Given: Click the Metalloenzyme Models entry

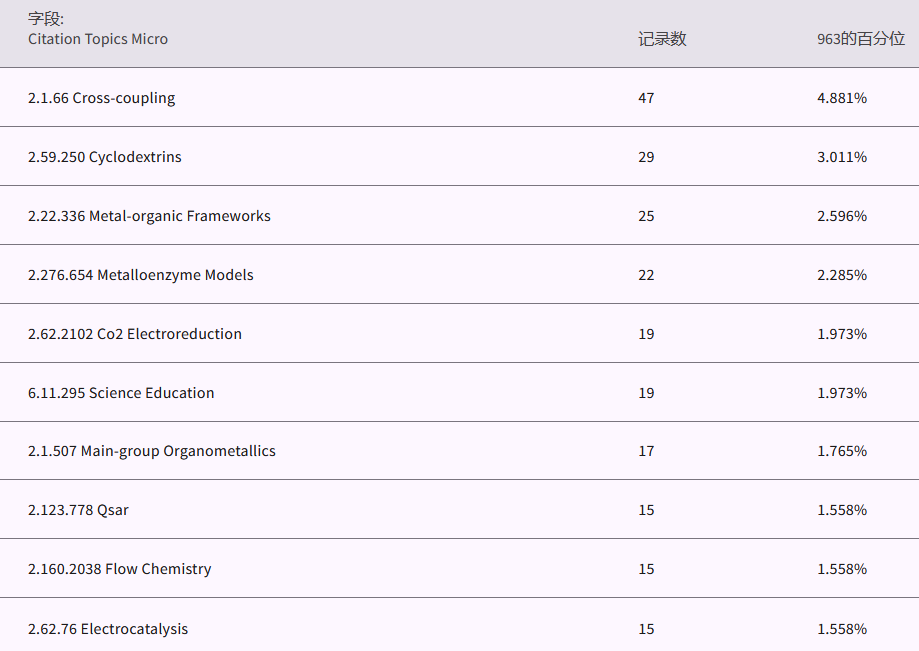Looking at the screenshot, I should (141, 275).
